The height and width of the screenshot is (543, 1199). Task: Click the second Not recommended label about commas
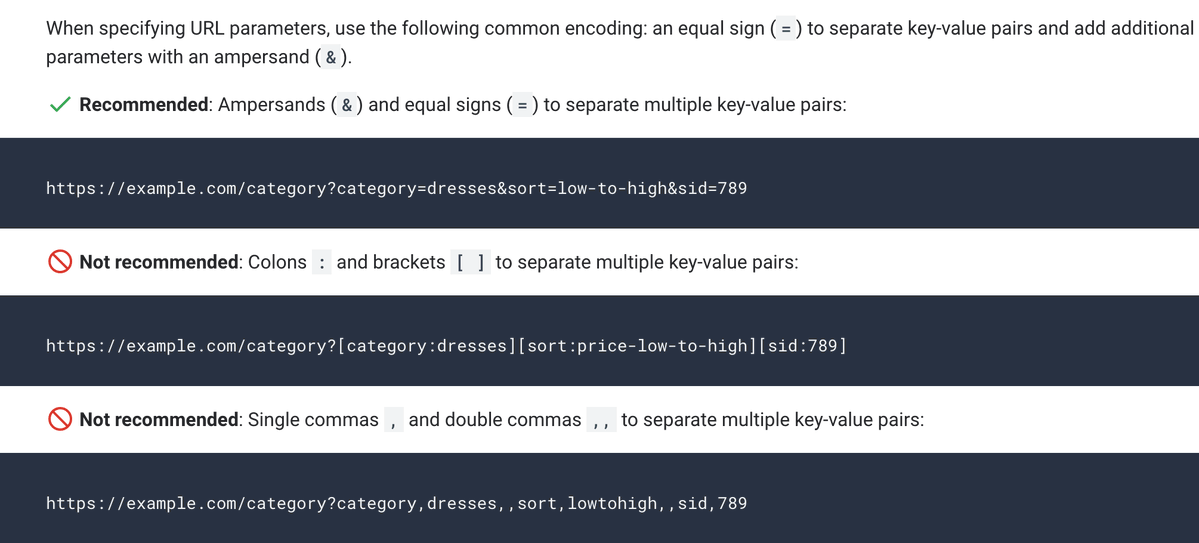pos(159,420)
